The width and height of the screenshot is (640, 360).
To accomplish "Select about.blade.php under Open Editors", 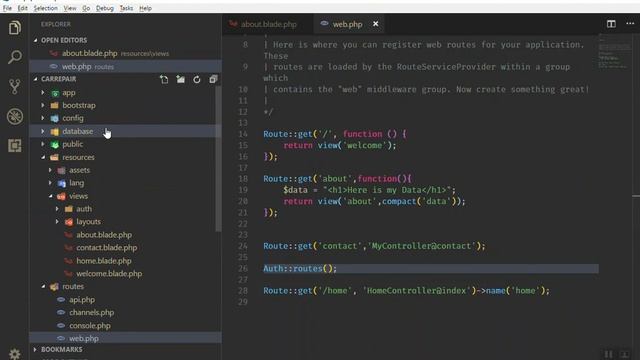I will [x=126, y=53].
